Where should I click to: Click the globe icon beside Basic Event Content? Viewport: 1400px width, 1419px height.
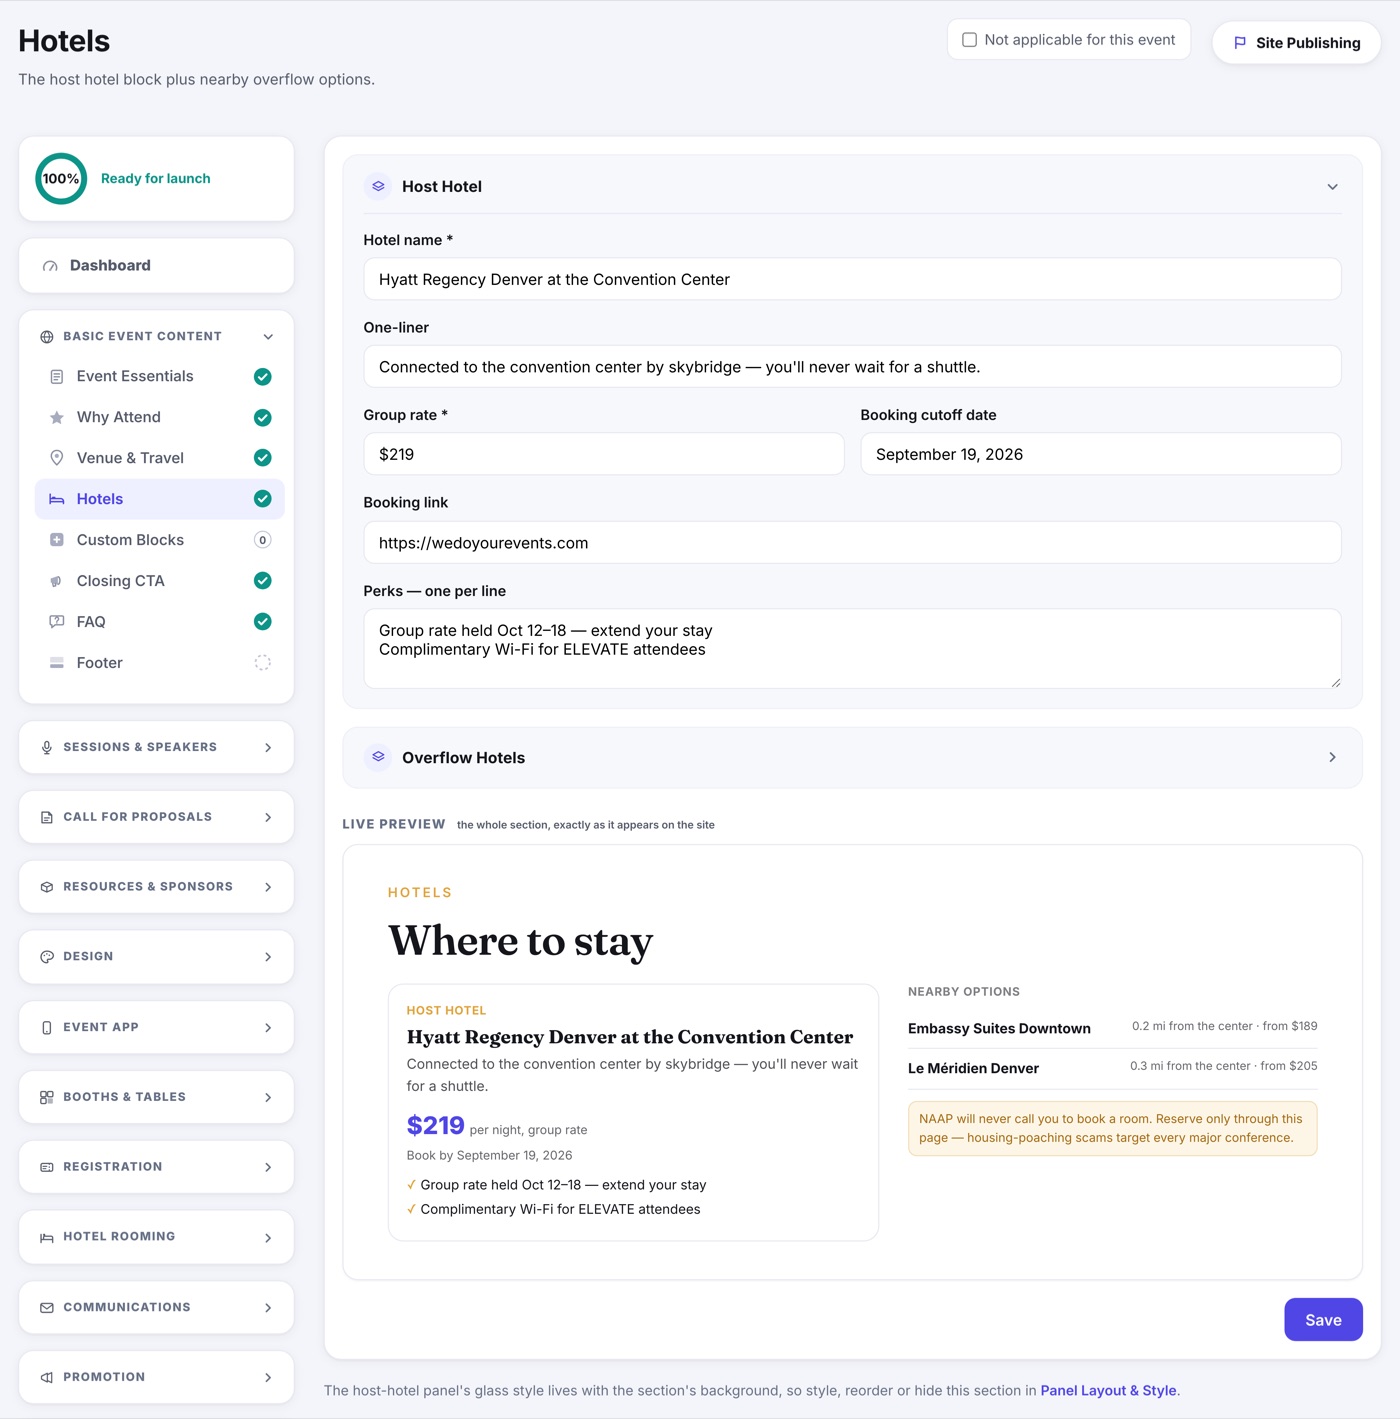[47, 337]
